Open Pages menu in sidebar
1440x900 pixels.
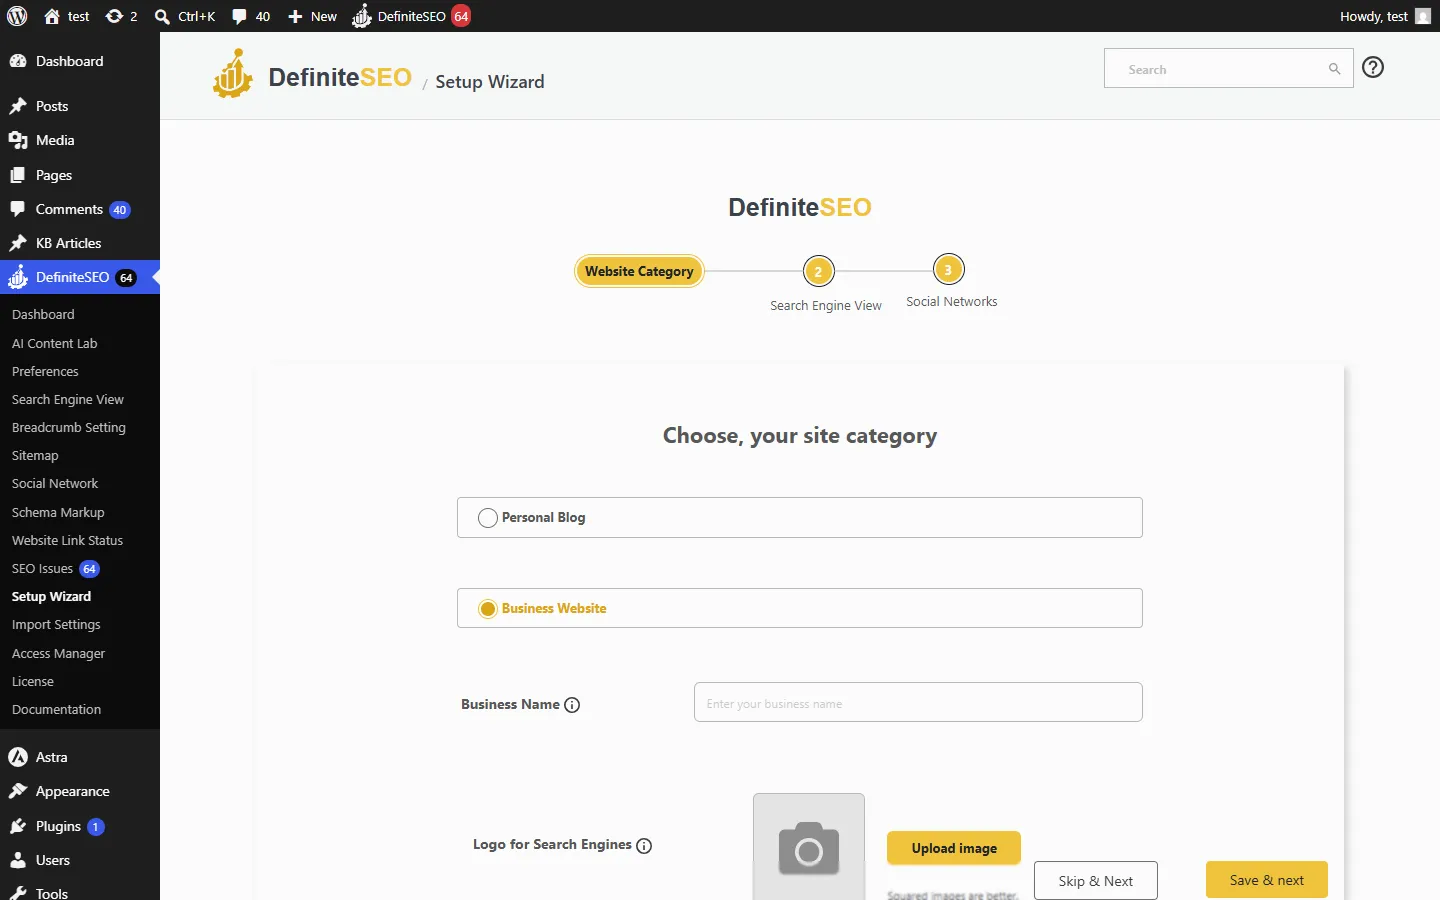(x=80, y=175)
